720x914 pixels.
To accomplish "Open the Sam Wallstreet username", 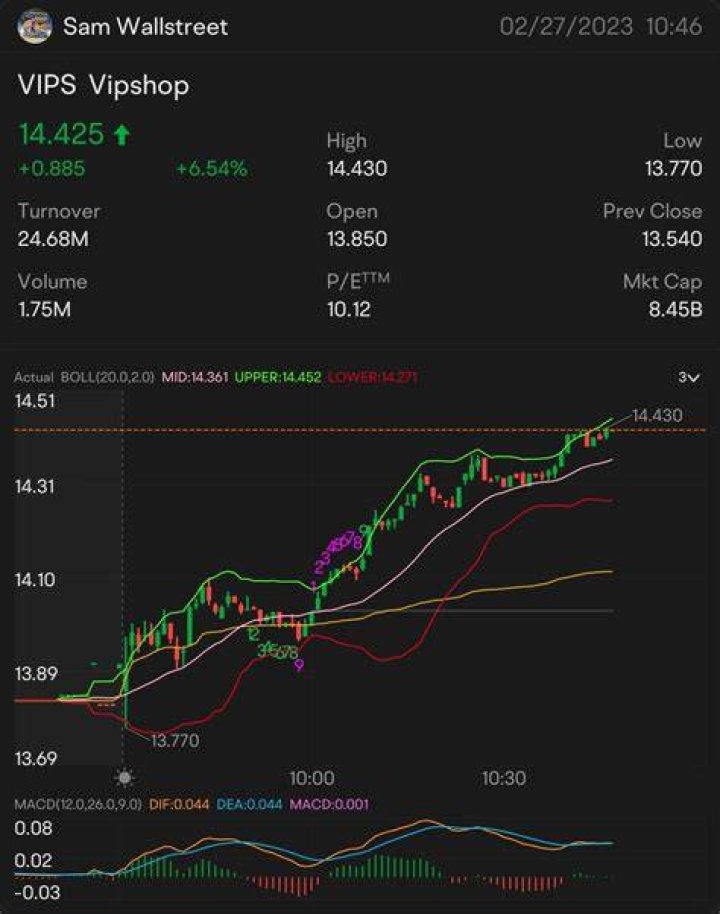I will click(x=145, y=27).
